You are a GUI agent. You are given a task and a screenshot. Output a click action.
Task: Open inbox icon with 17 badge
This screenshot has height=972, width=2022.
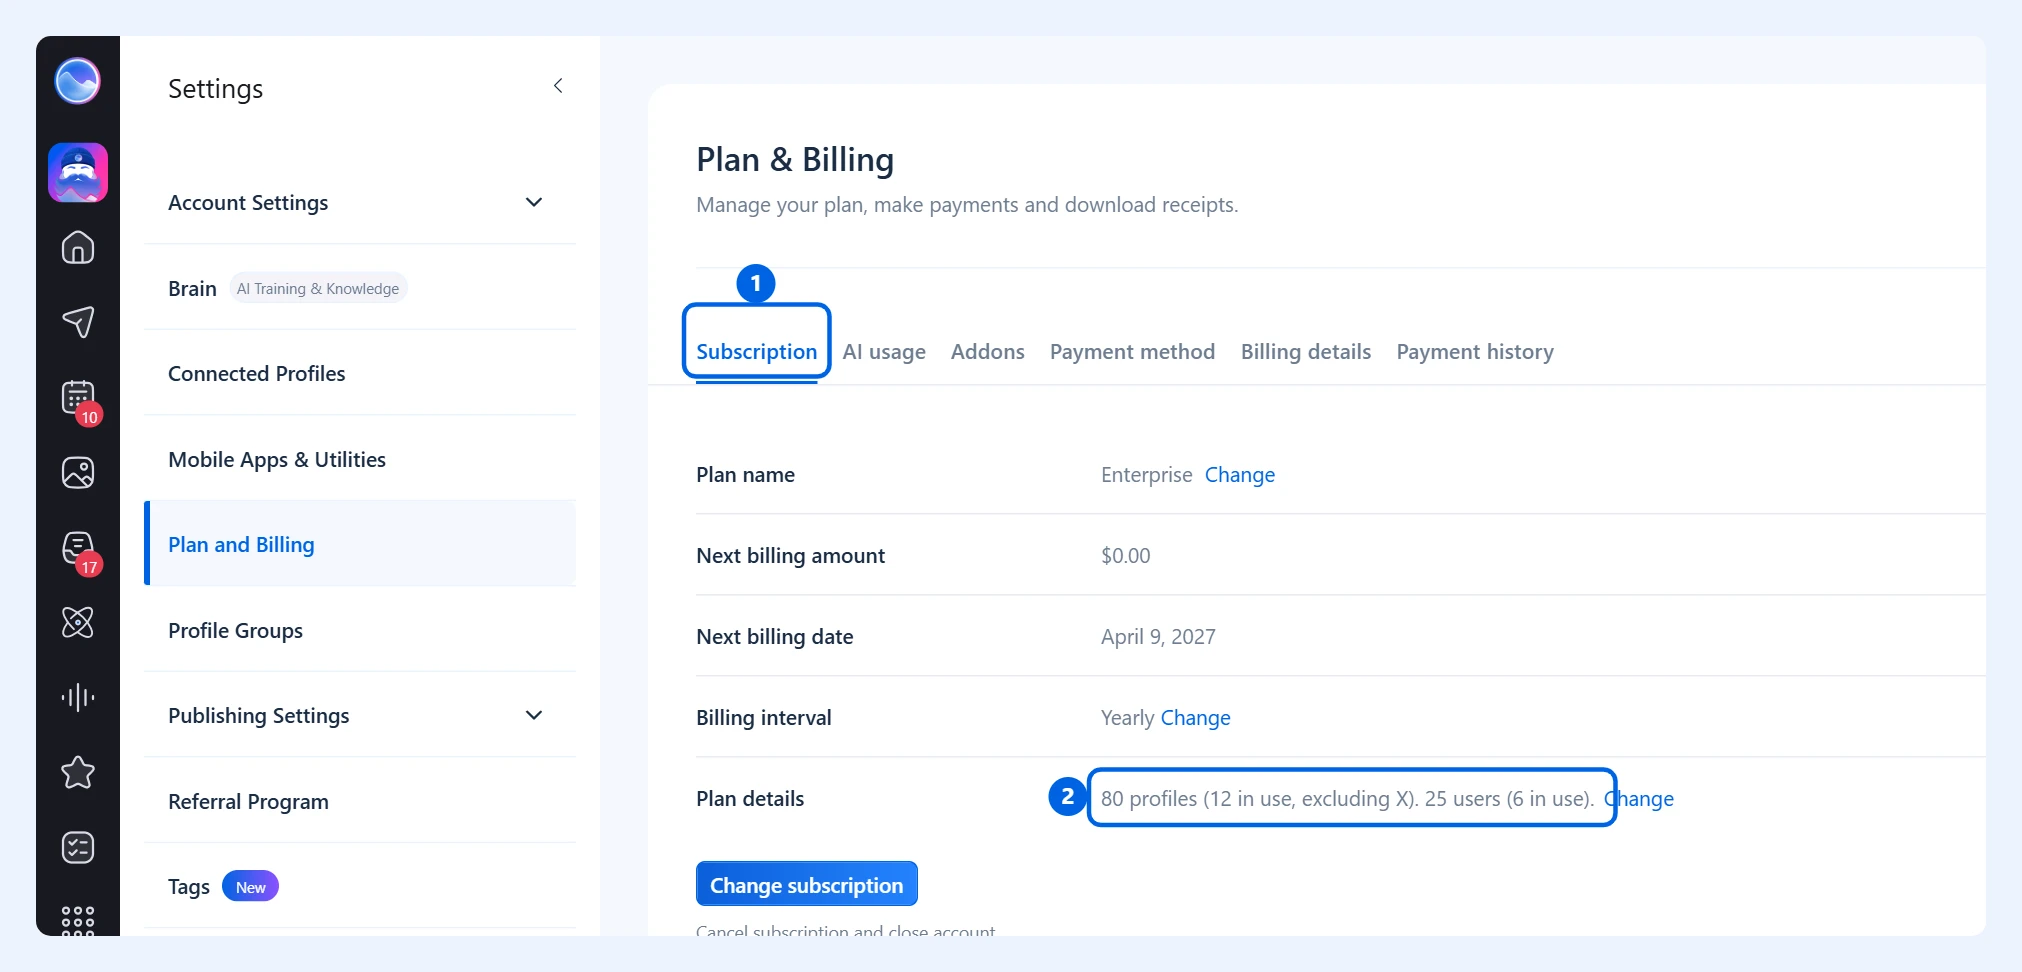pos(78,548)
